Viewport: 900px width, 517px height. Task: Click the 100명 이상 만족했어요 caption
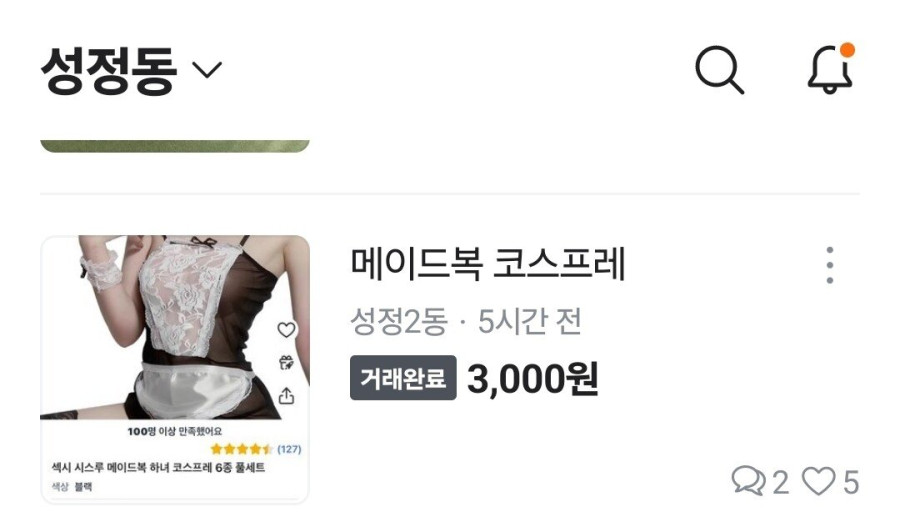click(174, 431)
